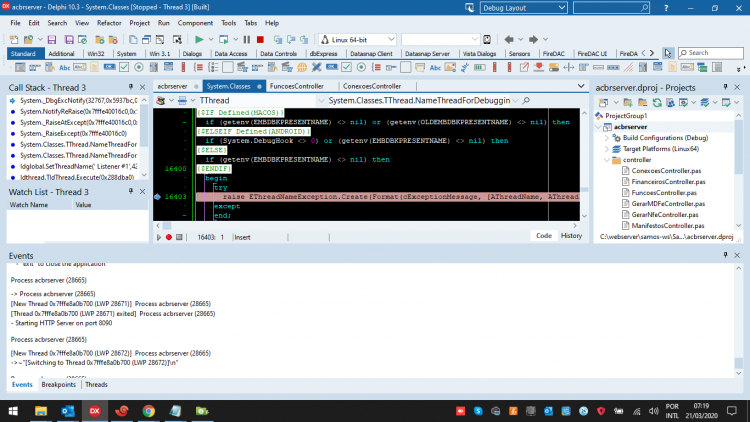
Task: Pin the Call Stack panel
Action: pyautogui.click(x=131, y=87)
